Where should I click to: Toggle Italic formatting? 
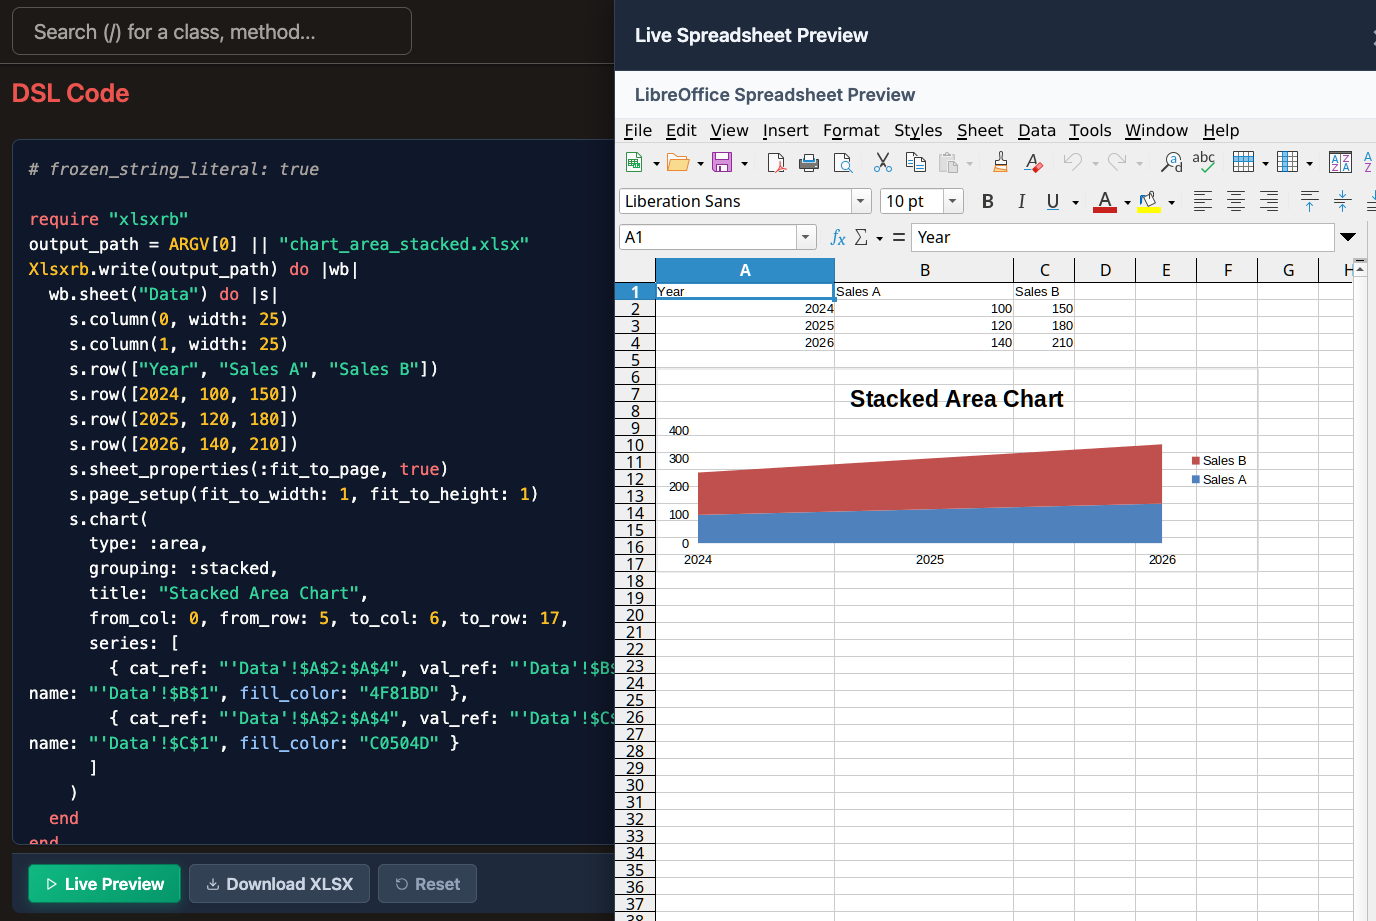[x=1021, y=201]
